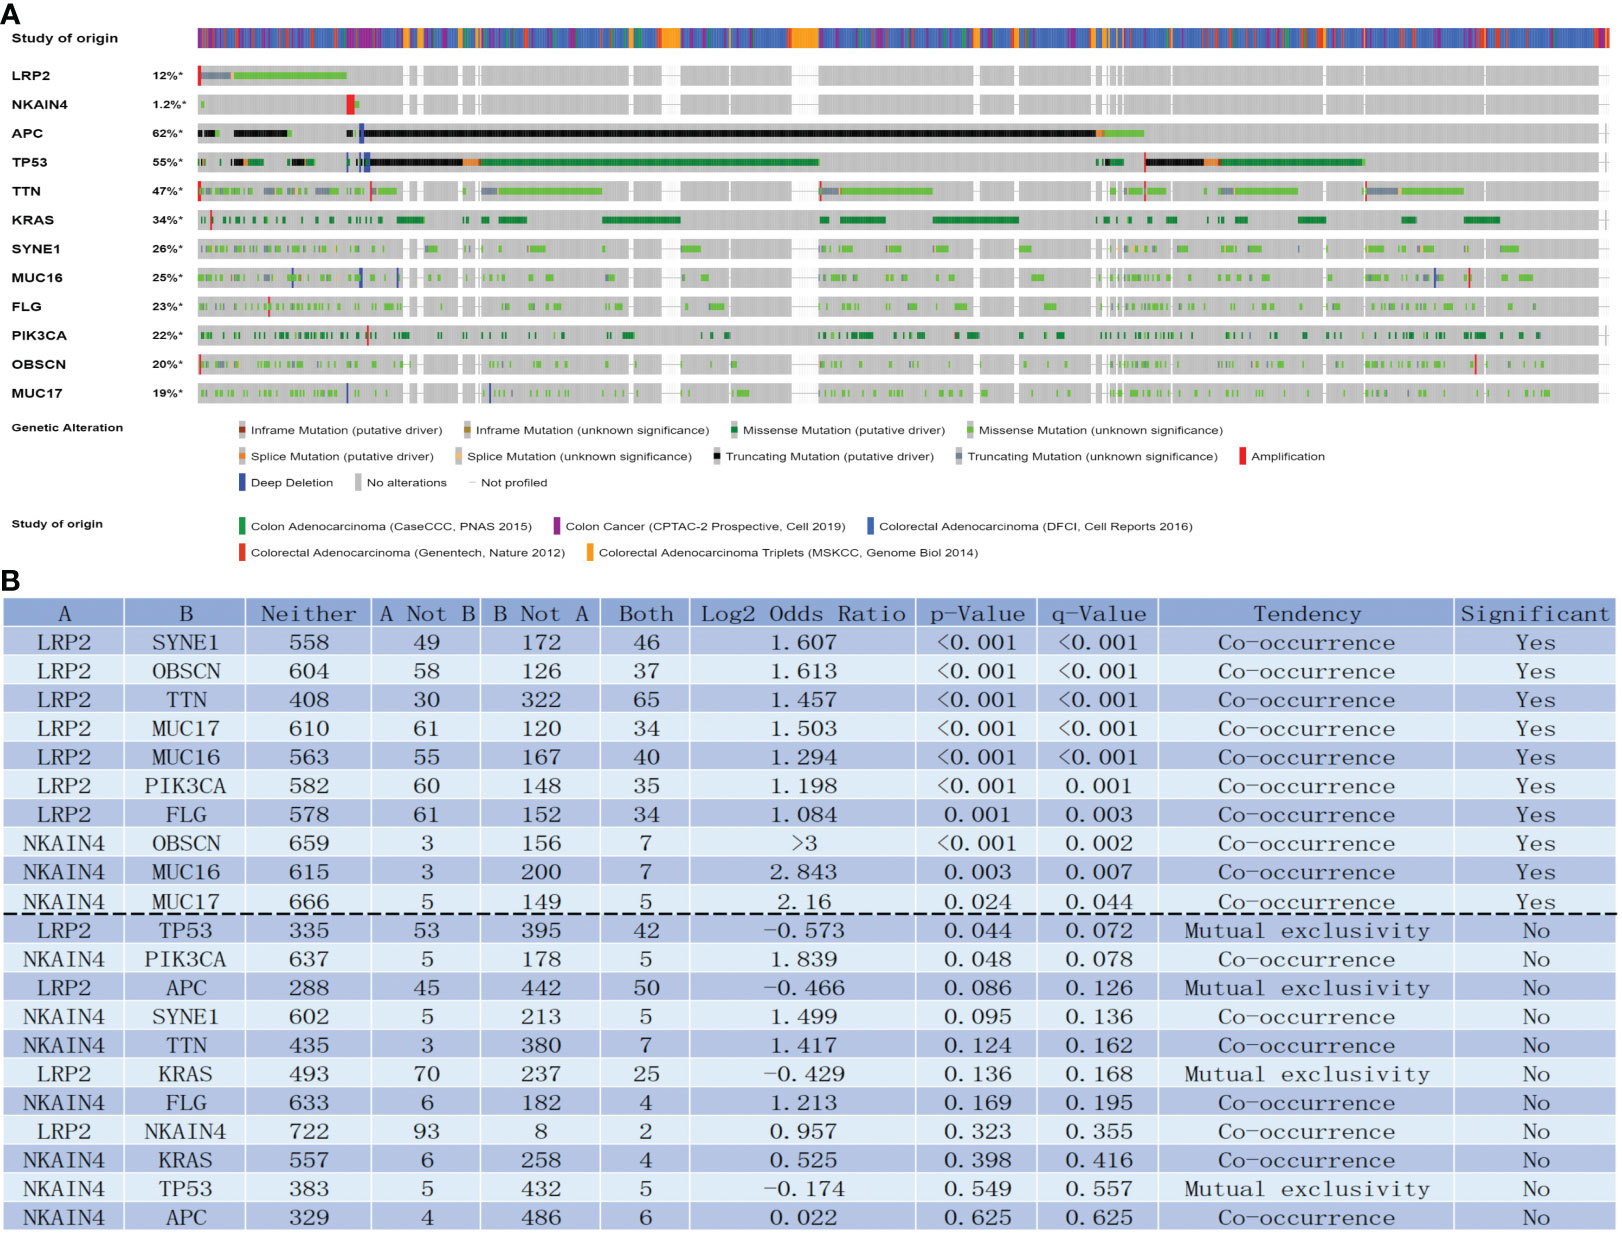Select the OBSCN gene track label
The height and width of the screenshot is (1234, 1622).
coord(38,366)
